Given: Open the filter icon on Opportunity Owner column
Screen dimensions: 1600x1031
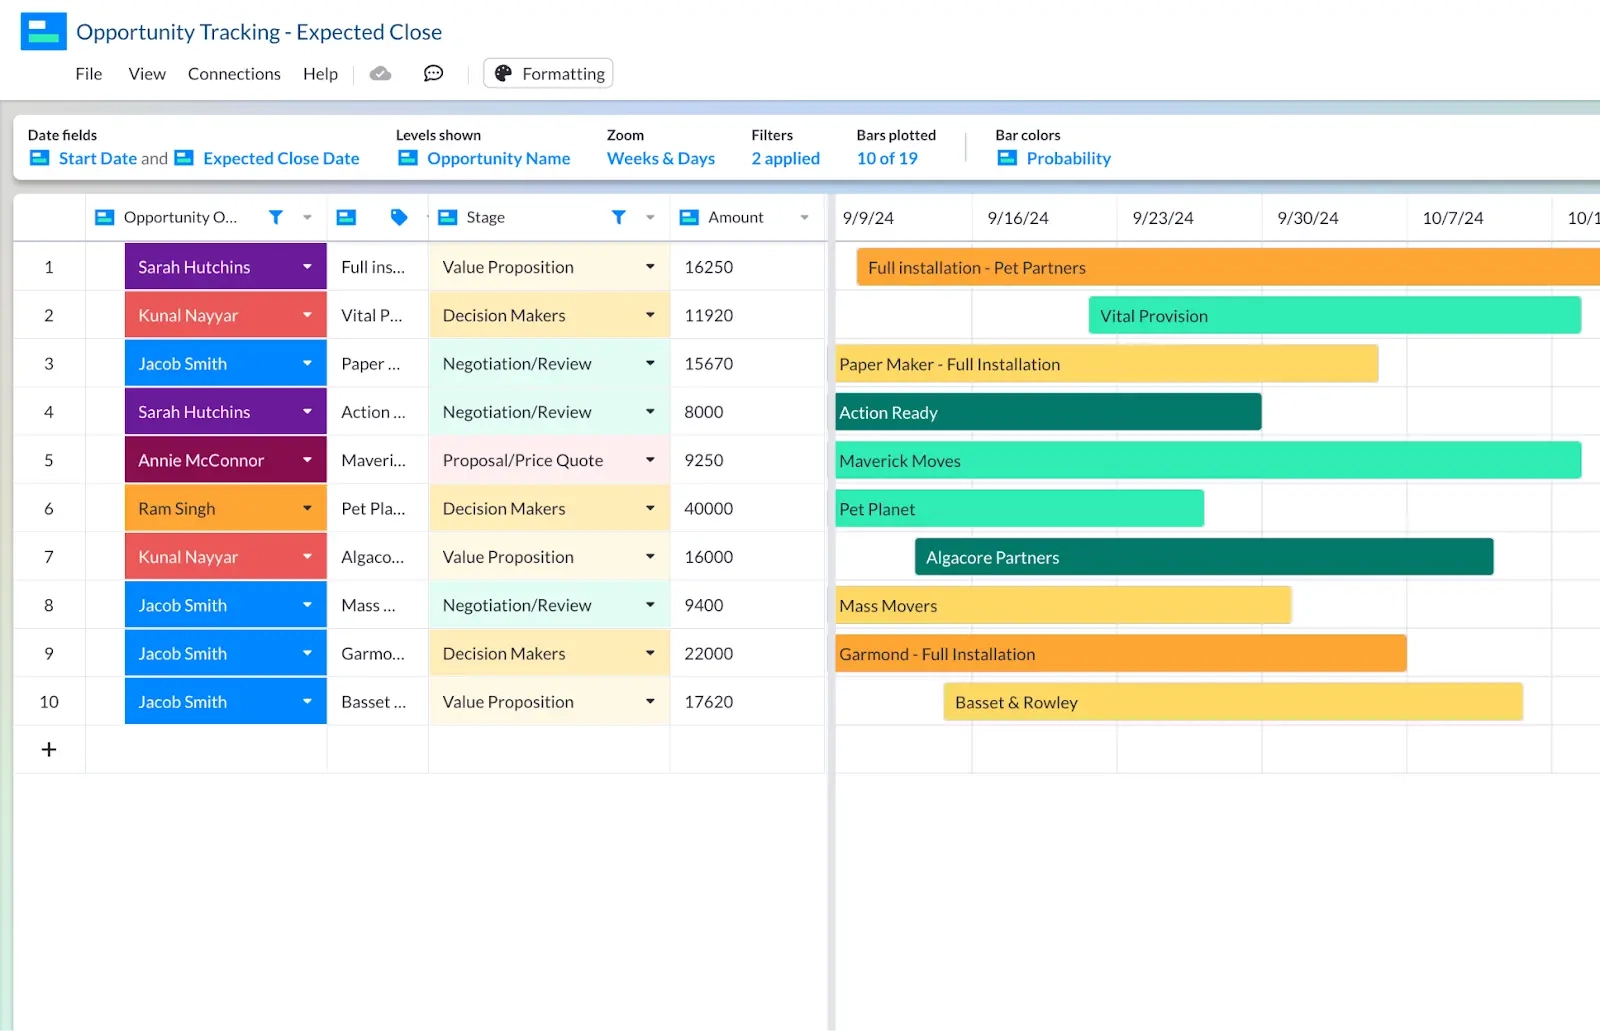Looking at the screenshot, I should [x=276, y=216].
